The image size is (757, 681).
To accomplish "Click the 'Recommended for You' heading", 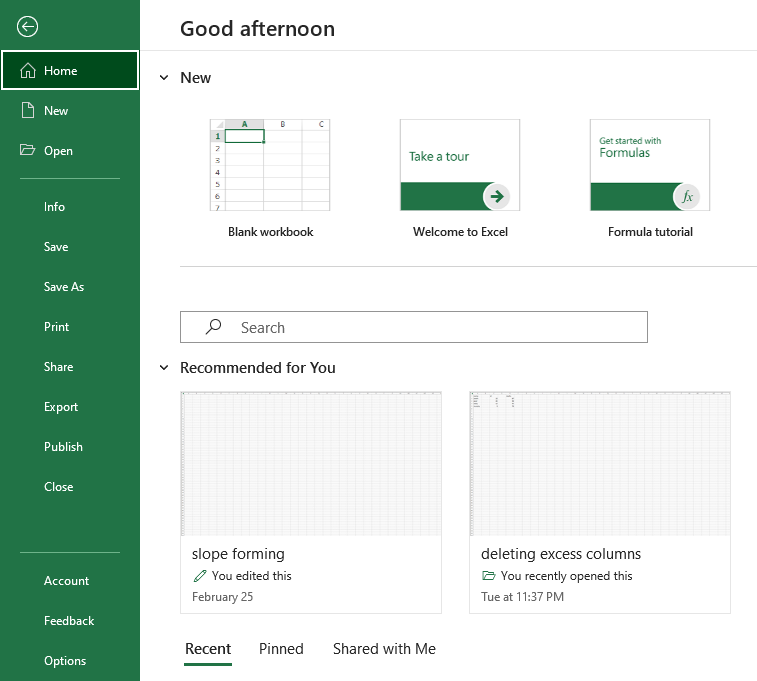I will 258,368.
